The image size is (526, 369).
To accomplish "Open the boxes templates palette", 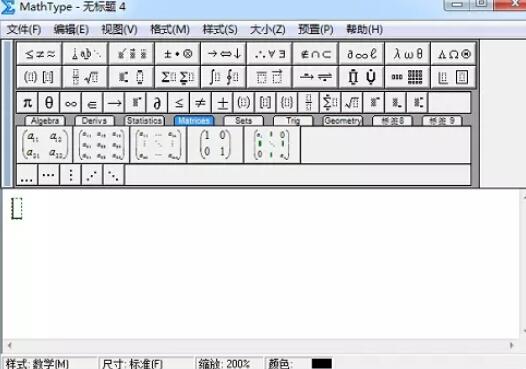I will [454, 77].
